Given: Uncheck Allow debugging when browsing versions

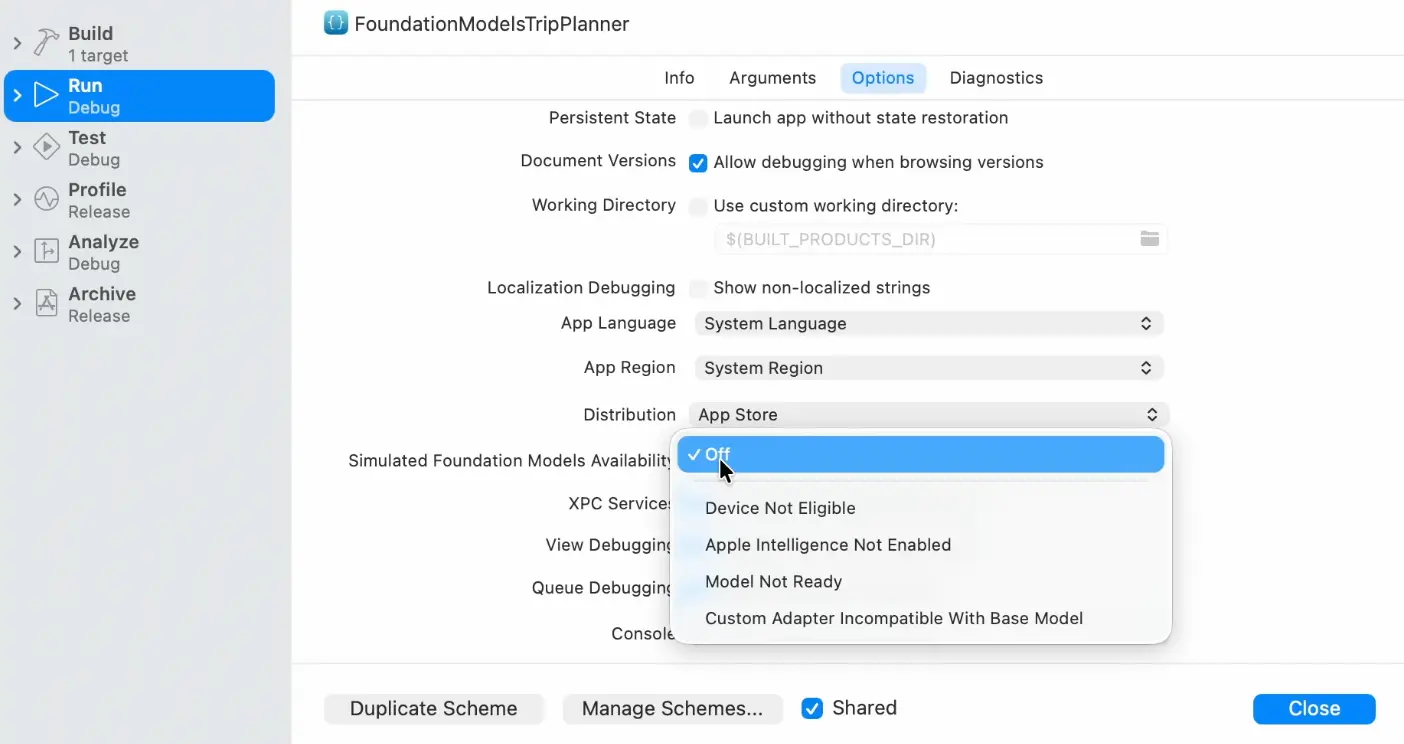Looking at the screenshot, I should pyautogui.click(x=698, y=163).
